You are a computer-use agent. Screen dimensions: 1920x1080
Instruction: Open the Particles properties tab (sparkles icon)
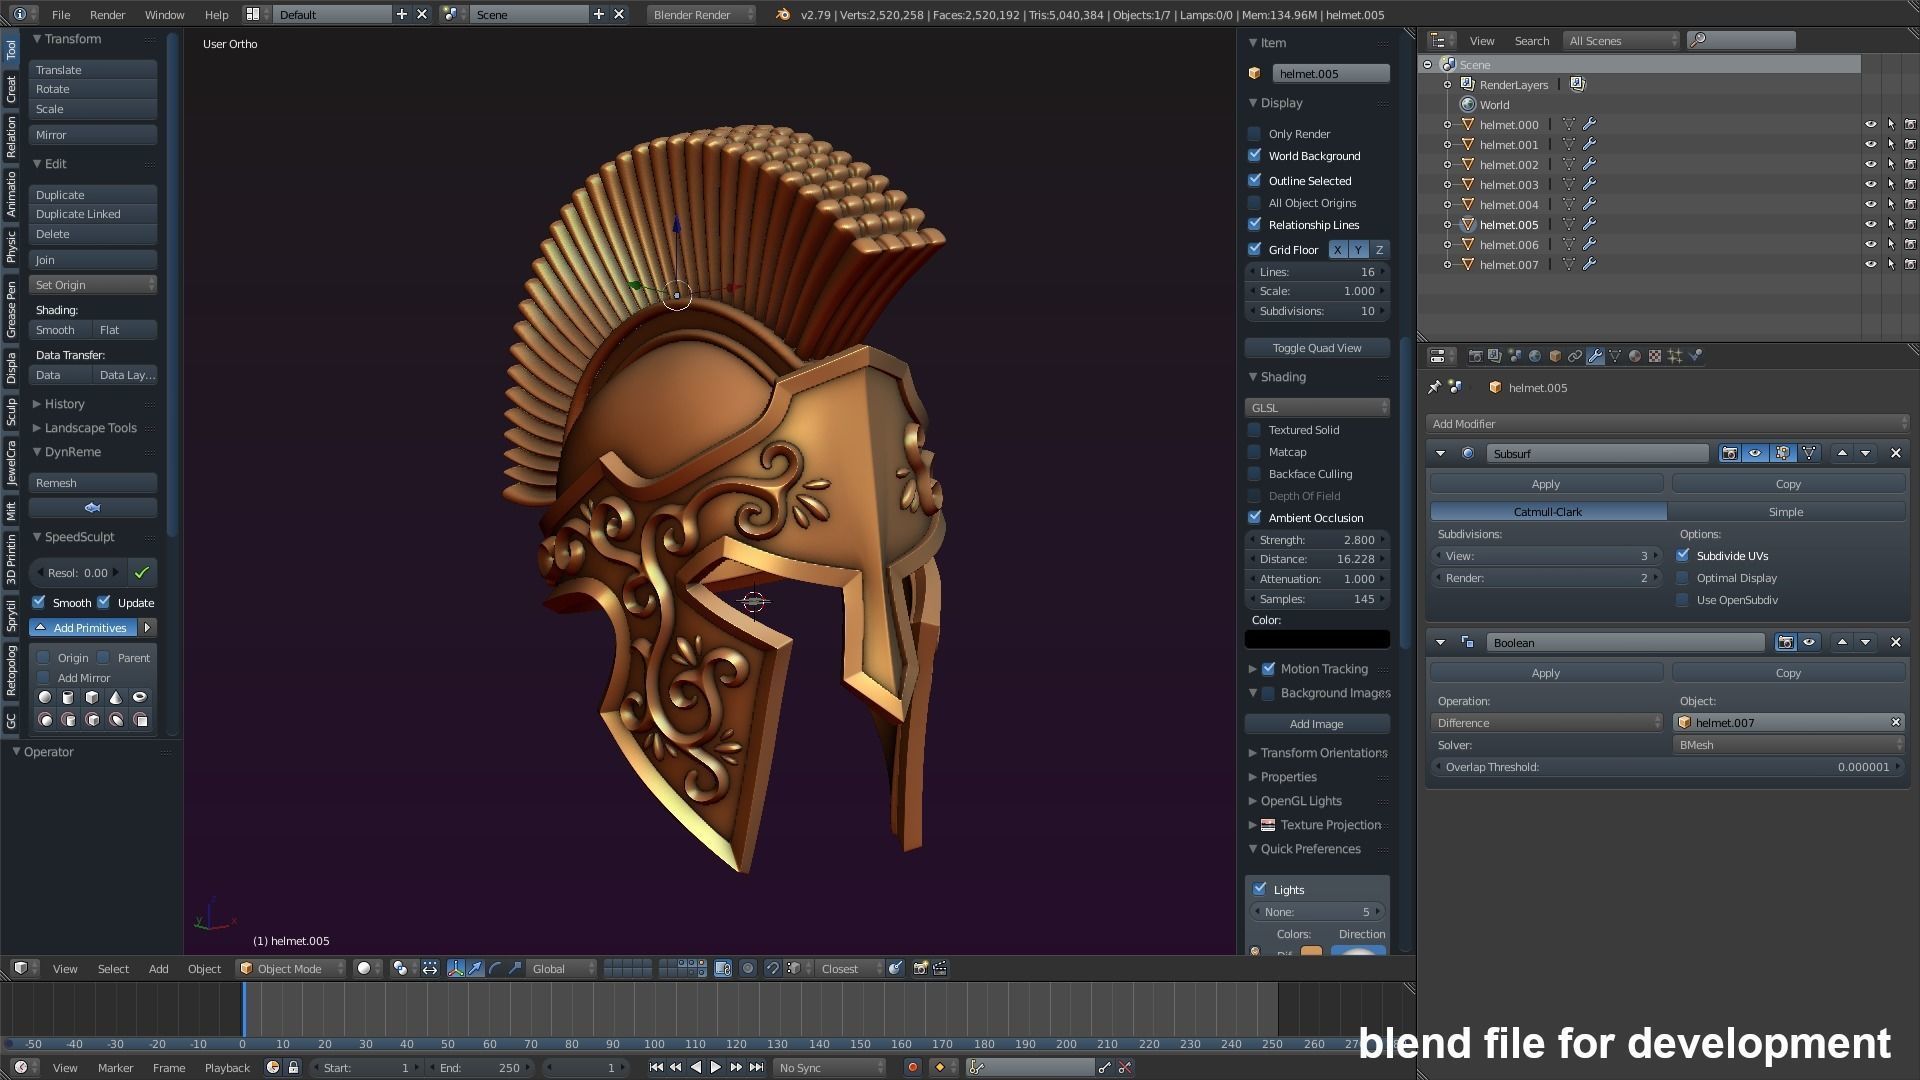[x=1675, y=356]
